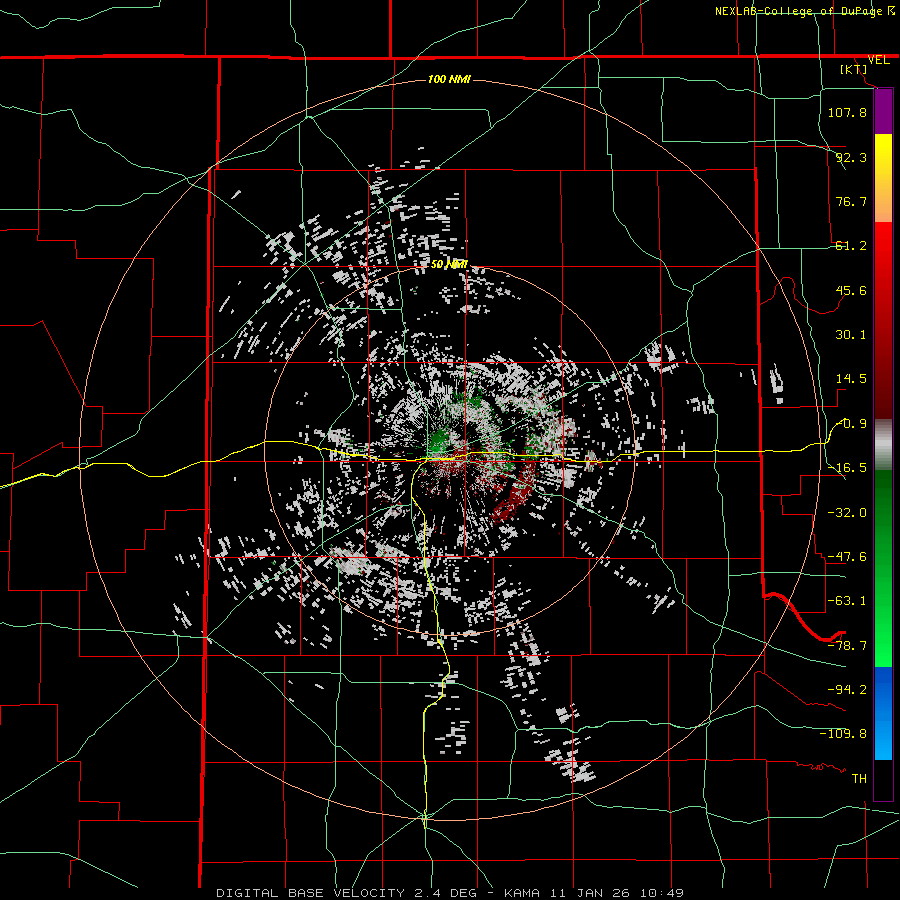This screenshot has height=900, width=900.
Task: Click the 100 NMI range ring label
Action: click(x=449, y=79)
